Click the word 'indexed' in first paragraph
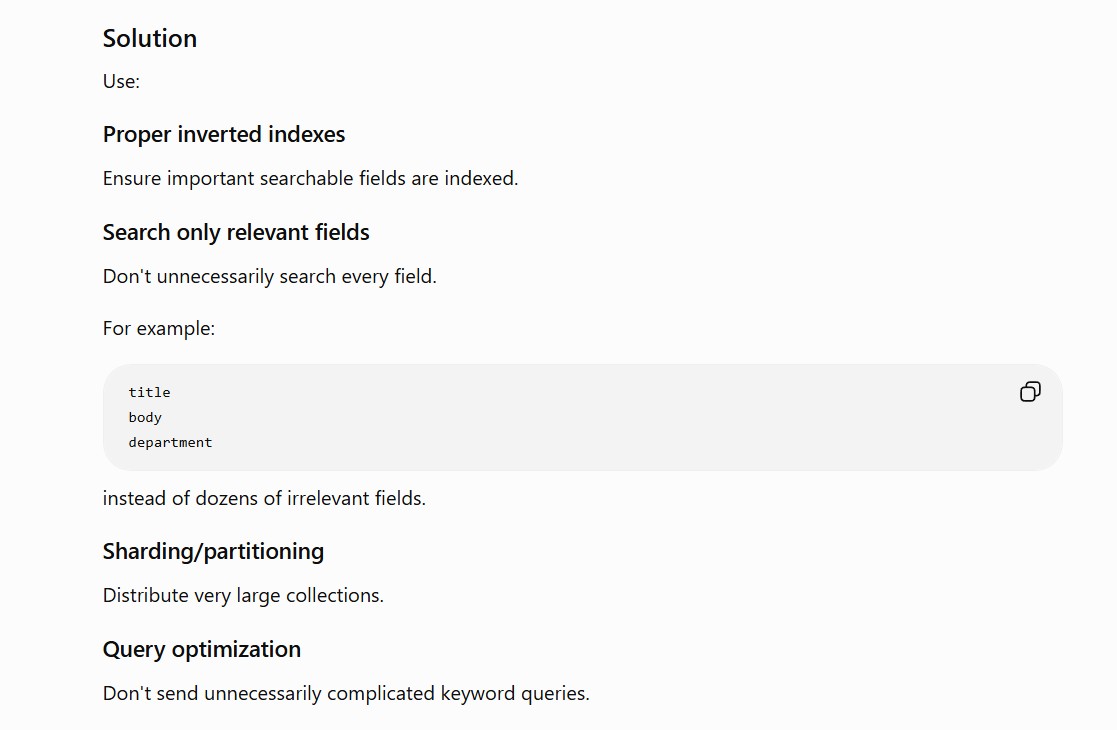This screenshot has width=1117, height=730. tap(481, 178)
